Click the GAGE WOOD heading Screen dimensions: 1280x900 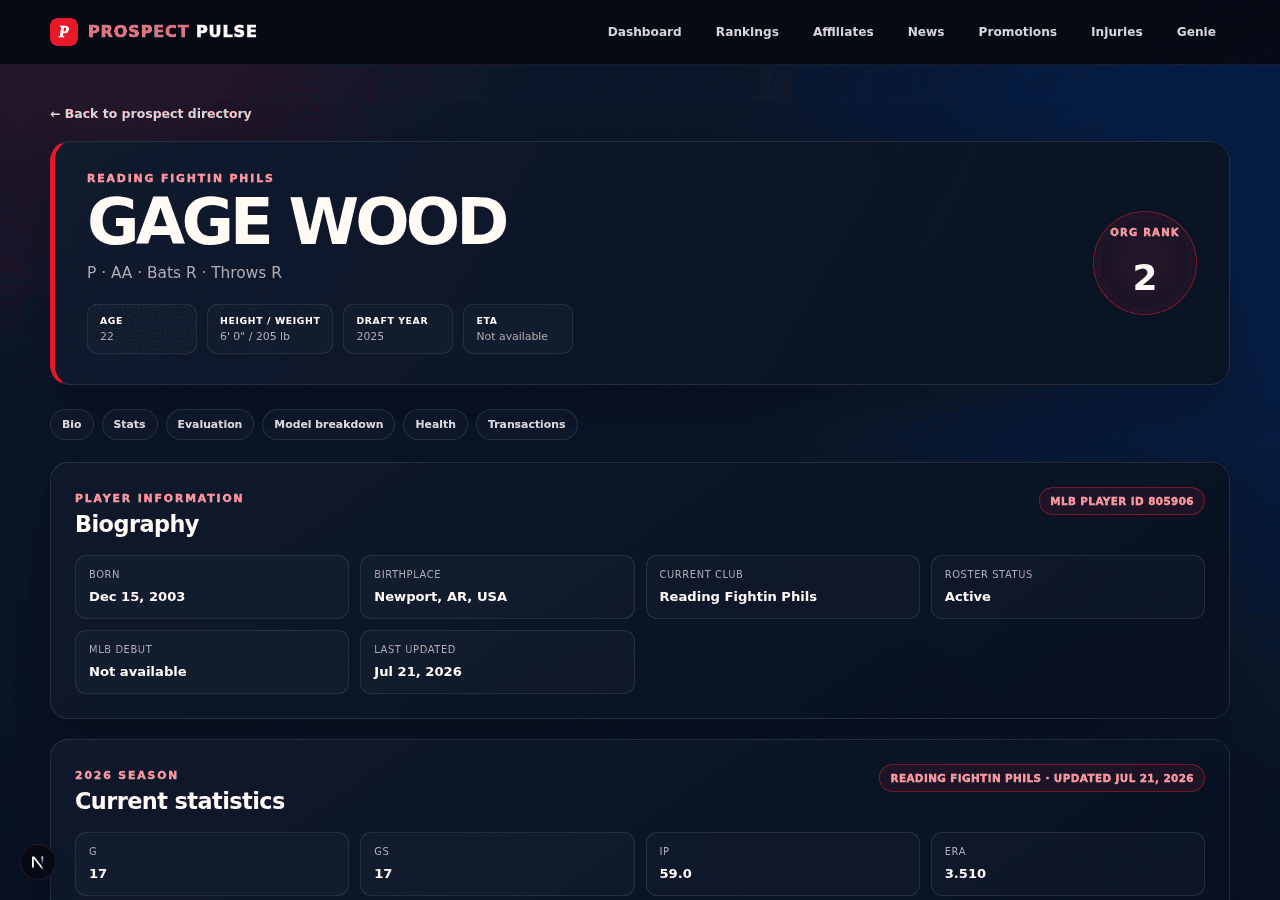297,222
